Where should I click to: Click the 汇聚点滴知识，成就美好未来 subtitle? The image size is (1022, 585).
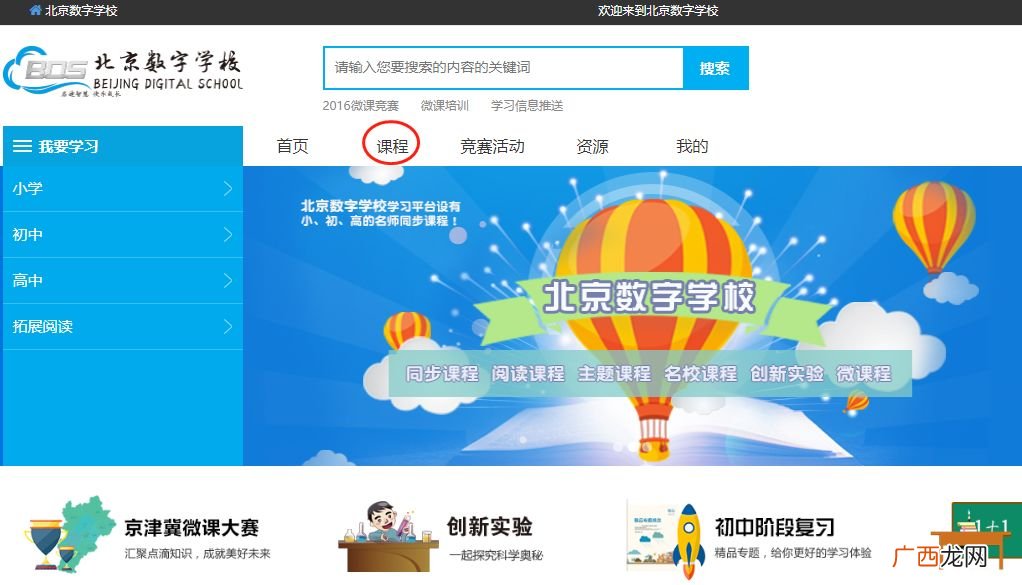coord(197,554)
